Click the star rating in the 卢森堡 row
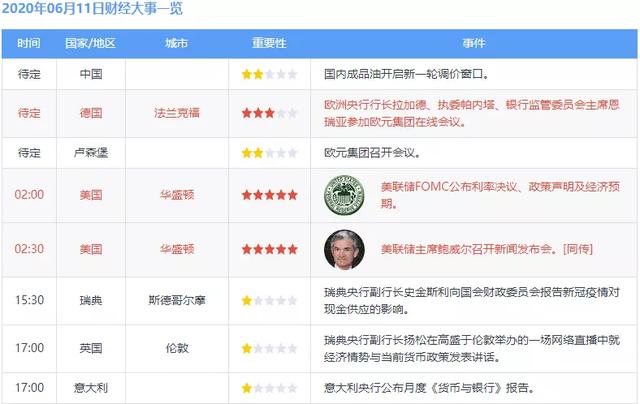Image resolution: width=640 pixels, height=404 pixels. [269, 153]
